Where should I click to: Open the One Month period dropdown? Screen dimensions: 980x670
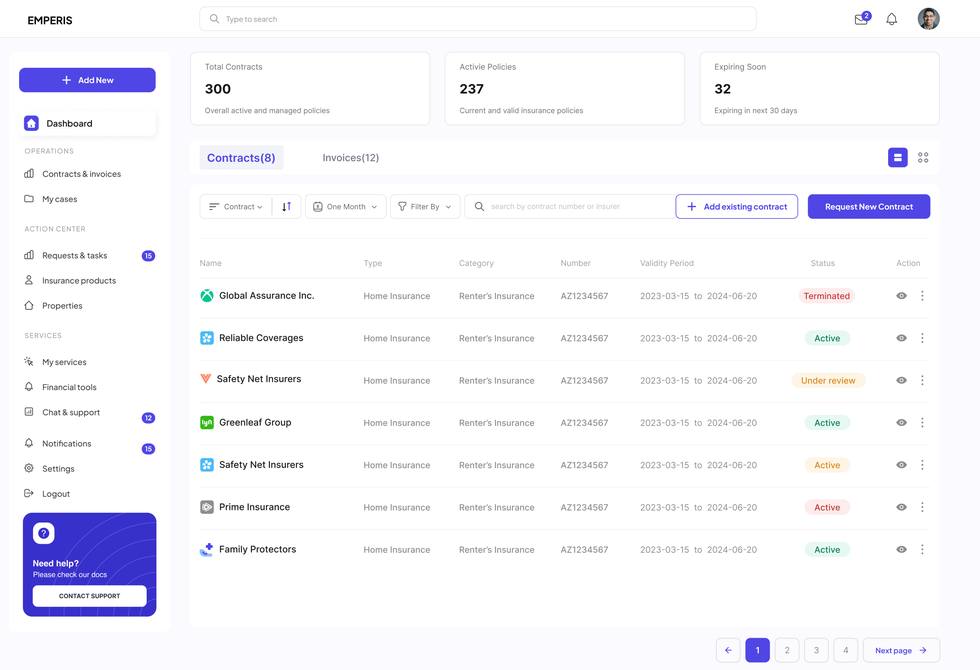click(346, 206)
